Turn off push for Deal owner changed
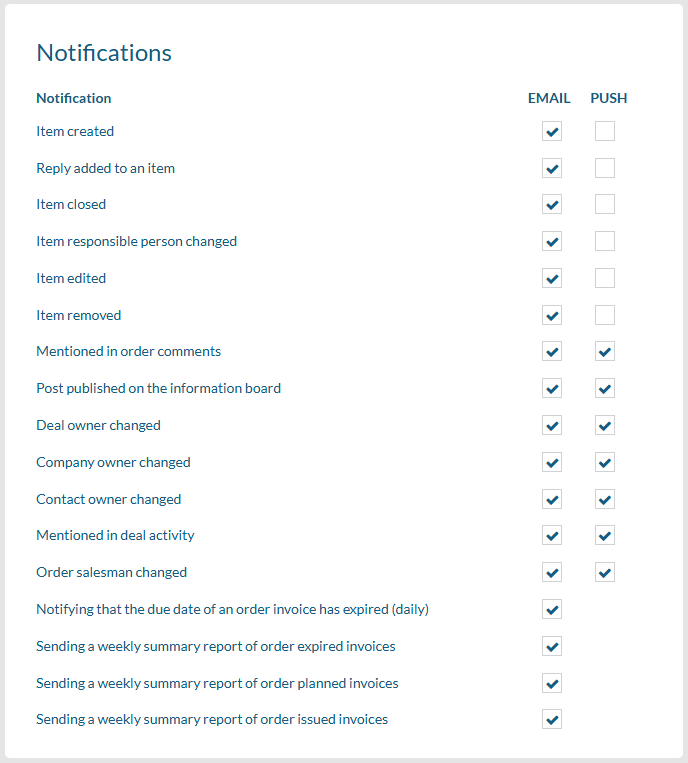The width and height of the screenshot is (688, 763). tap(604, 425)
